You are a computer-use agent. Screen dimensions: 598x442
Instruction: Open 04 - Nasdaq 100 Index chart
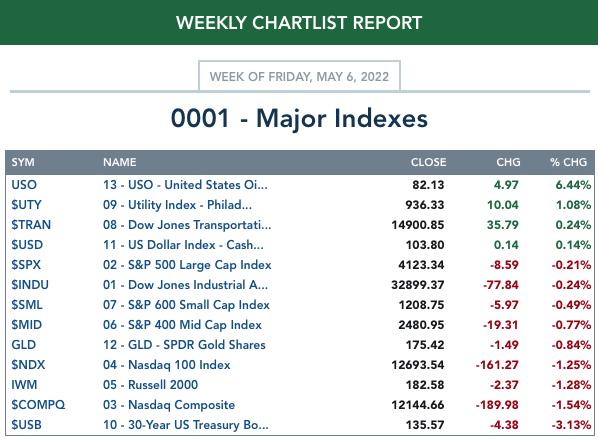tap(167, 365)
